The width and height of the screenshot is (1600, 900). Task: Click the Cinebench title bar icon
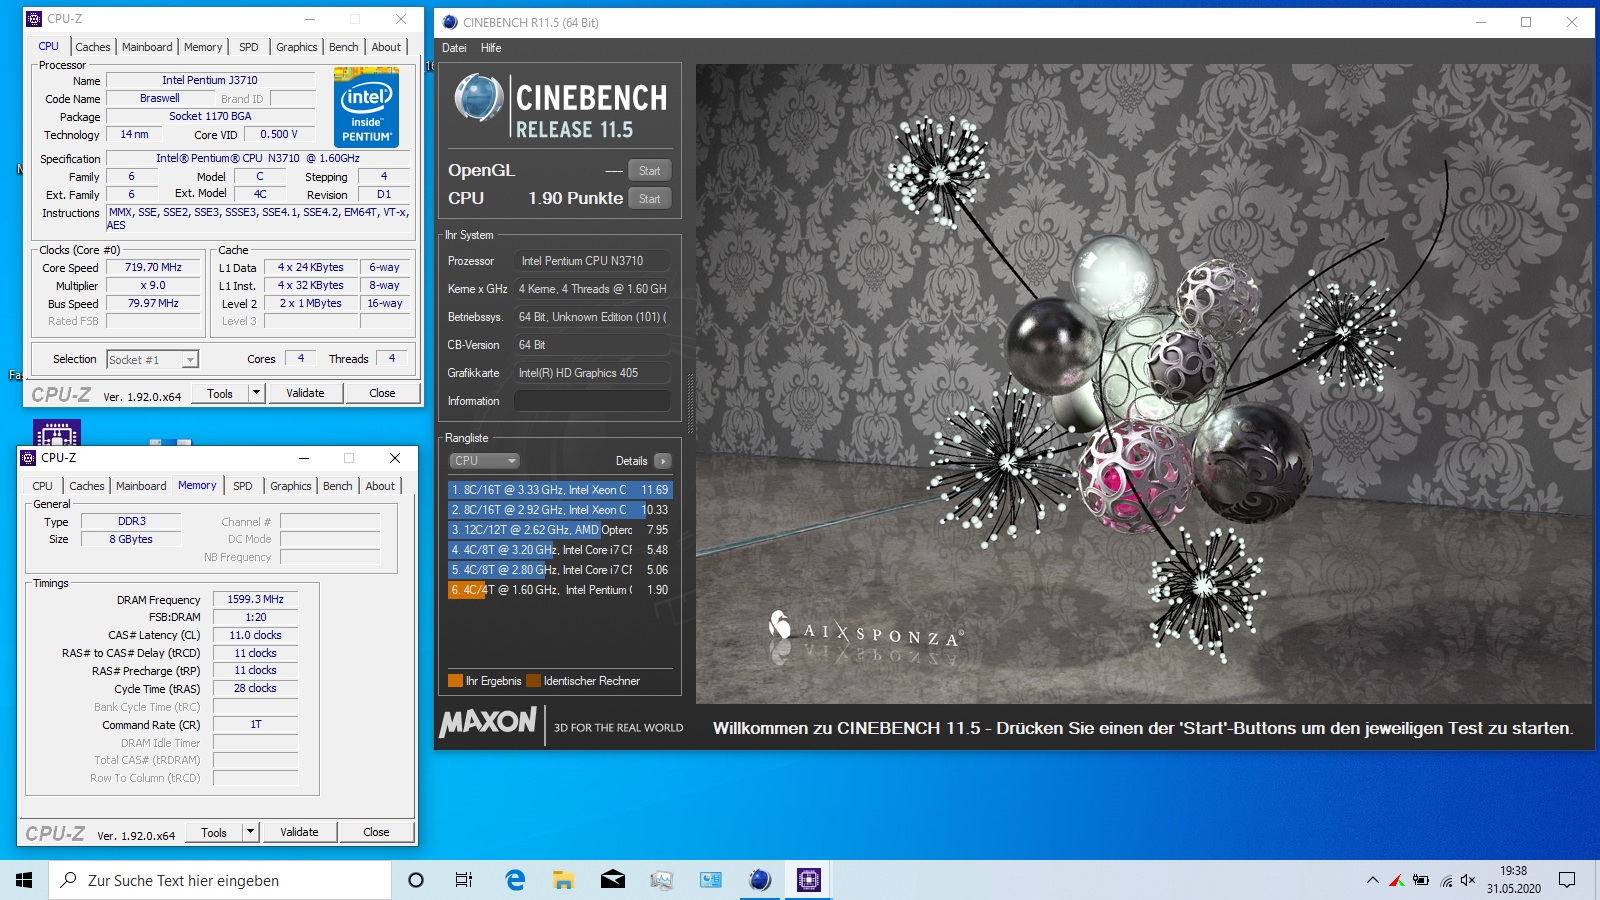[x=450, y=22]
